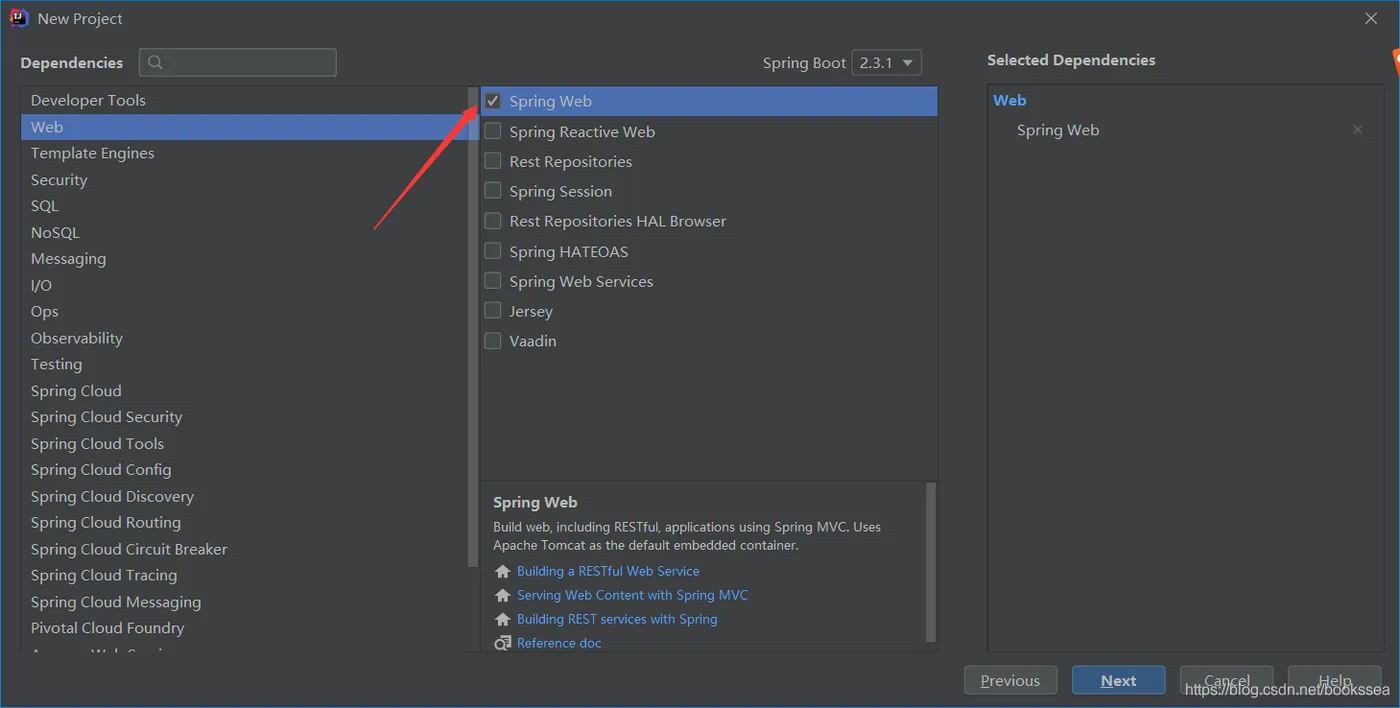Tick the Spring Session checkbox
The height and width of the screenshot is (708, 1400).
(493, 191)
